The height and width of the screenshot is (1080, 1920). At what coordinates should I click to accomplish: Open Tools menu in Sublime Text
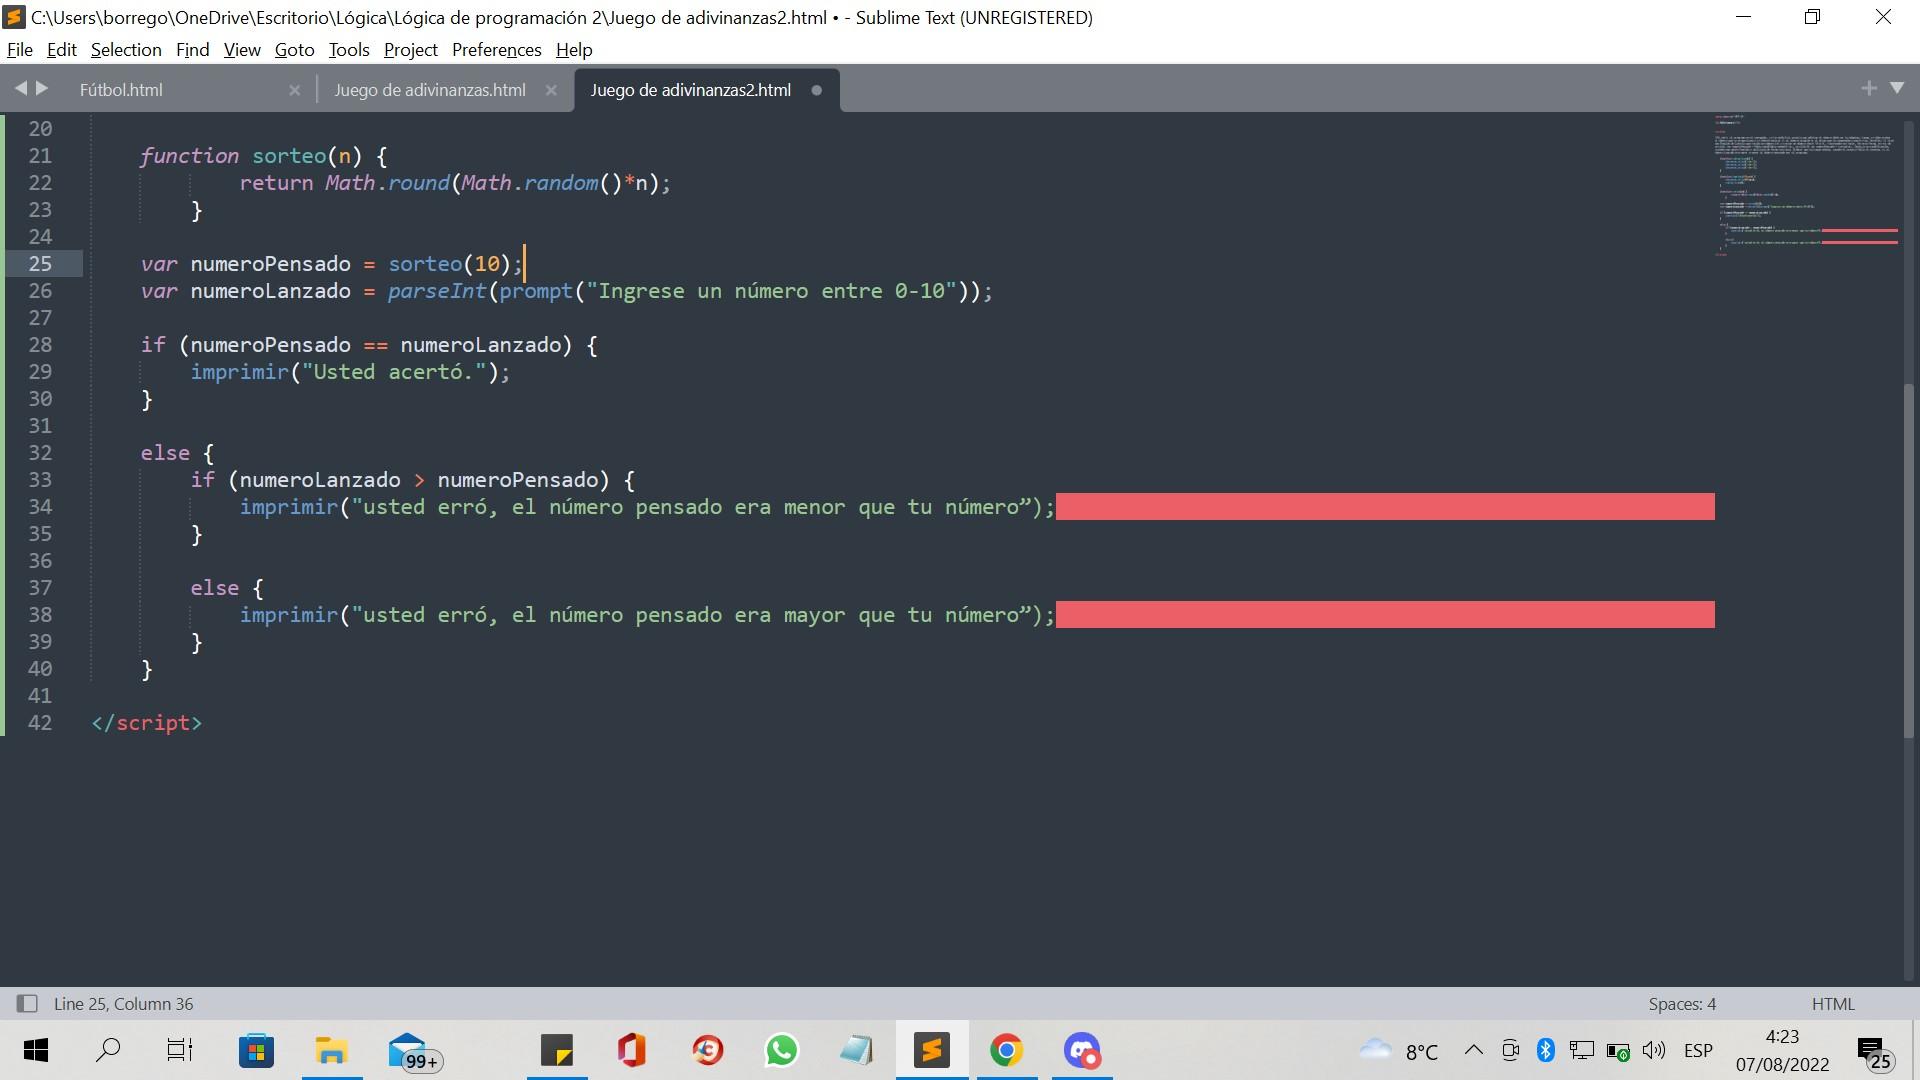347,49
